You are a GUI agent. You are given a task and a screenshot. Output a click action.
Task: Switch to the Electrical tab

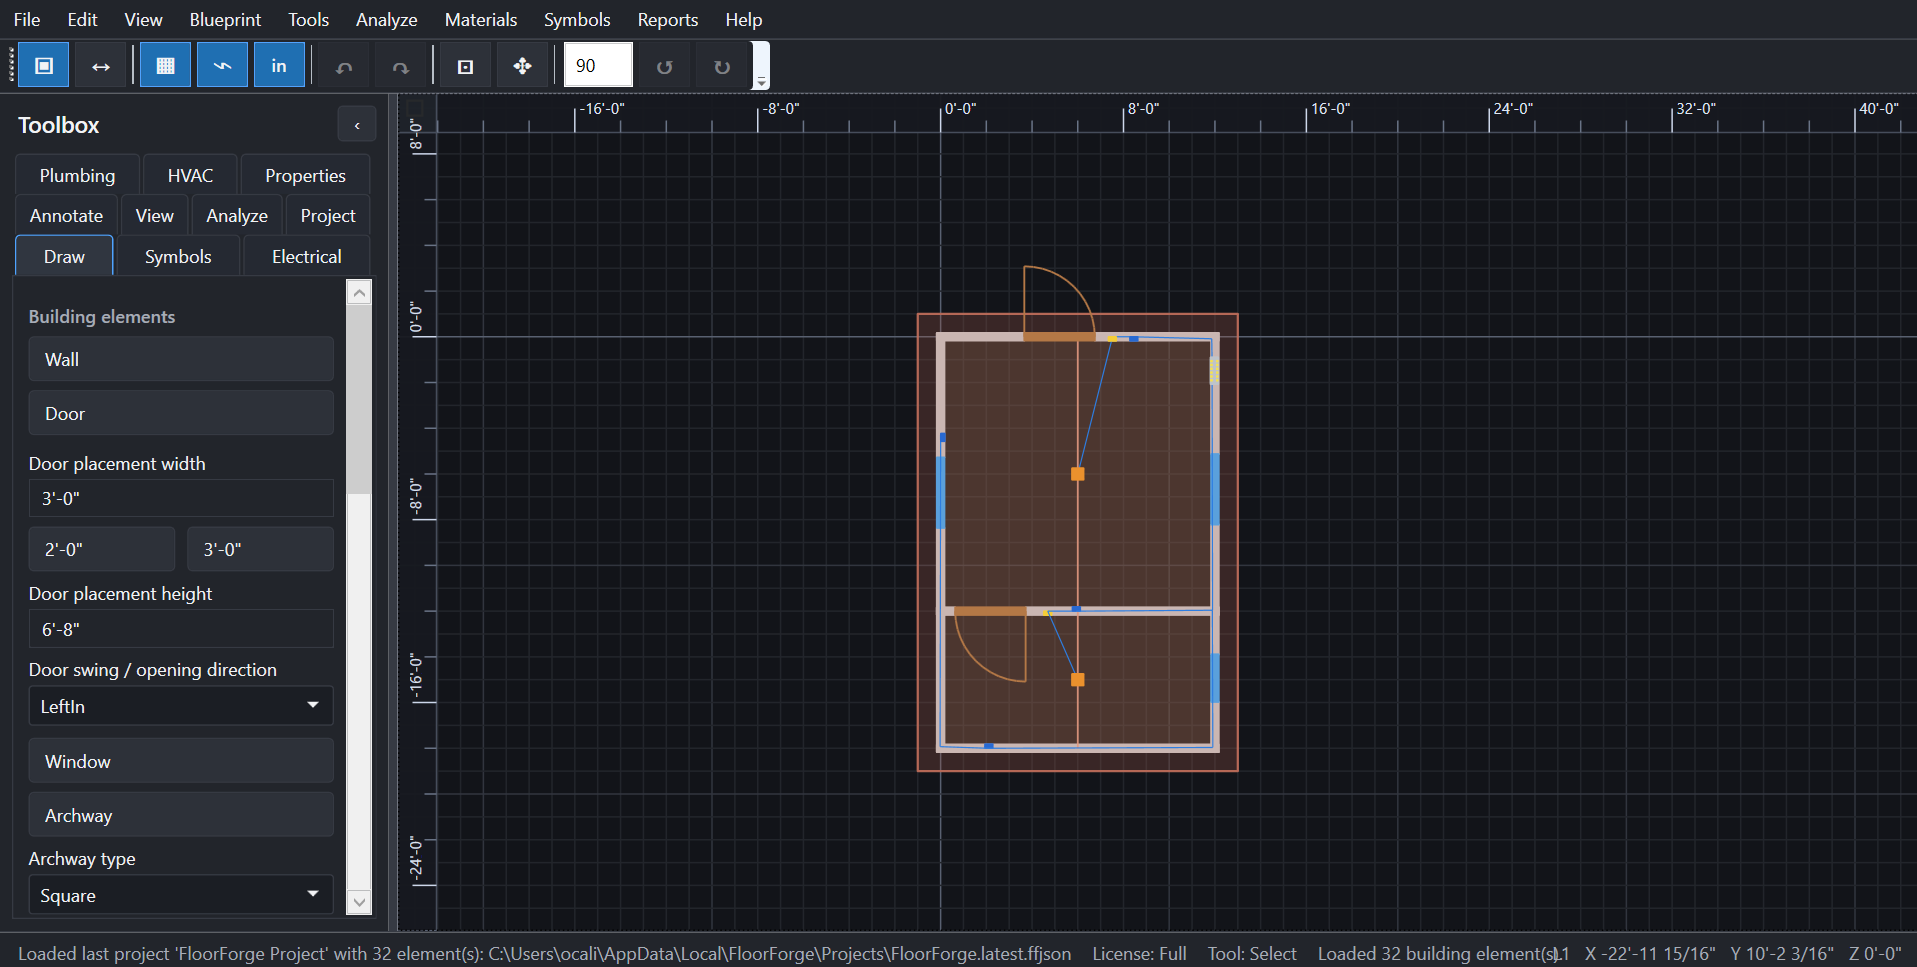pyautogui.click(x=306, y=256)
